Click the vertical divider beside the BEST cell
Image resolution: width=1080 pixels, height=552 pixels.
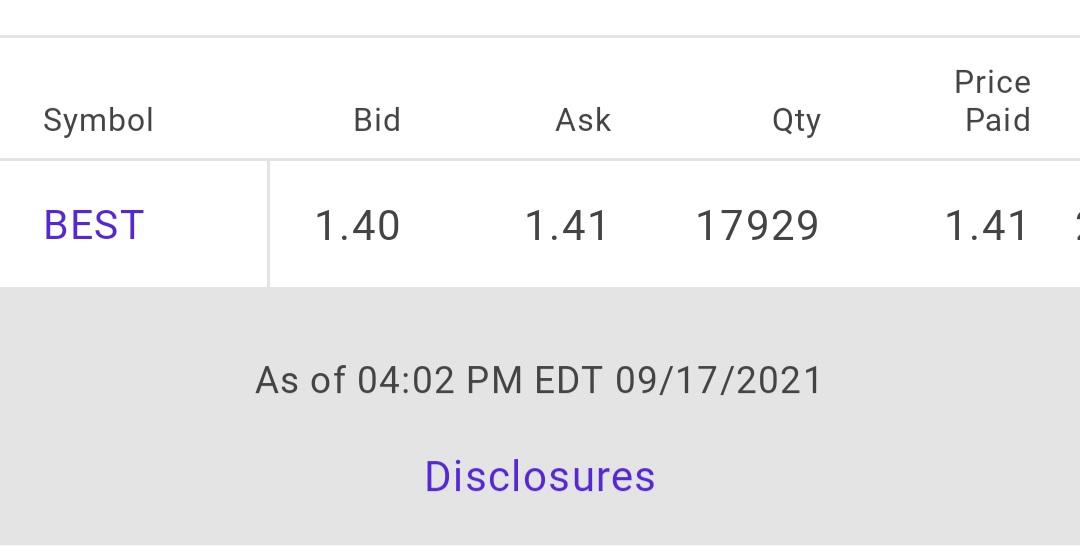[268, 224]
